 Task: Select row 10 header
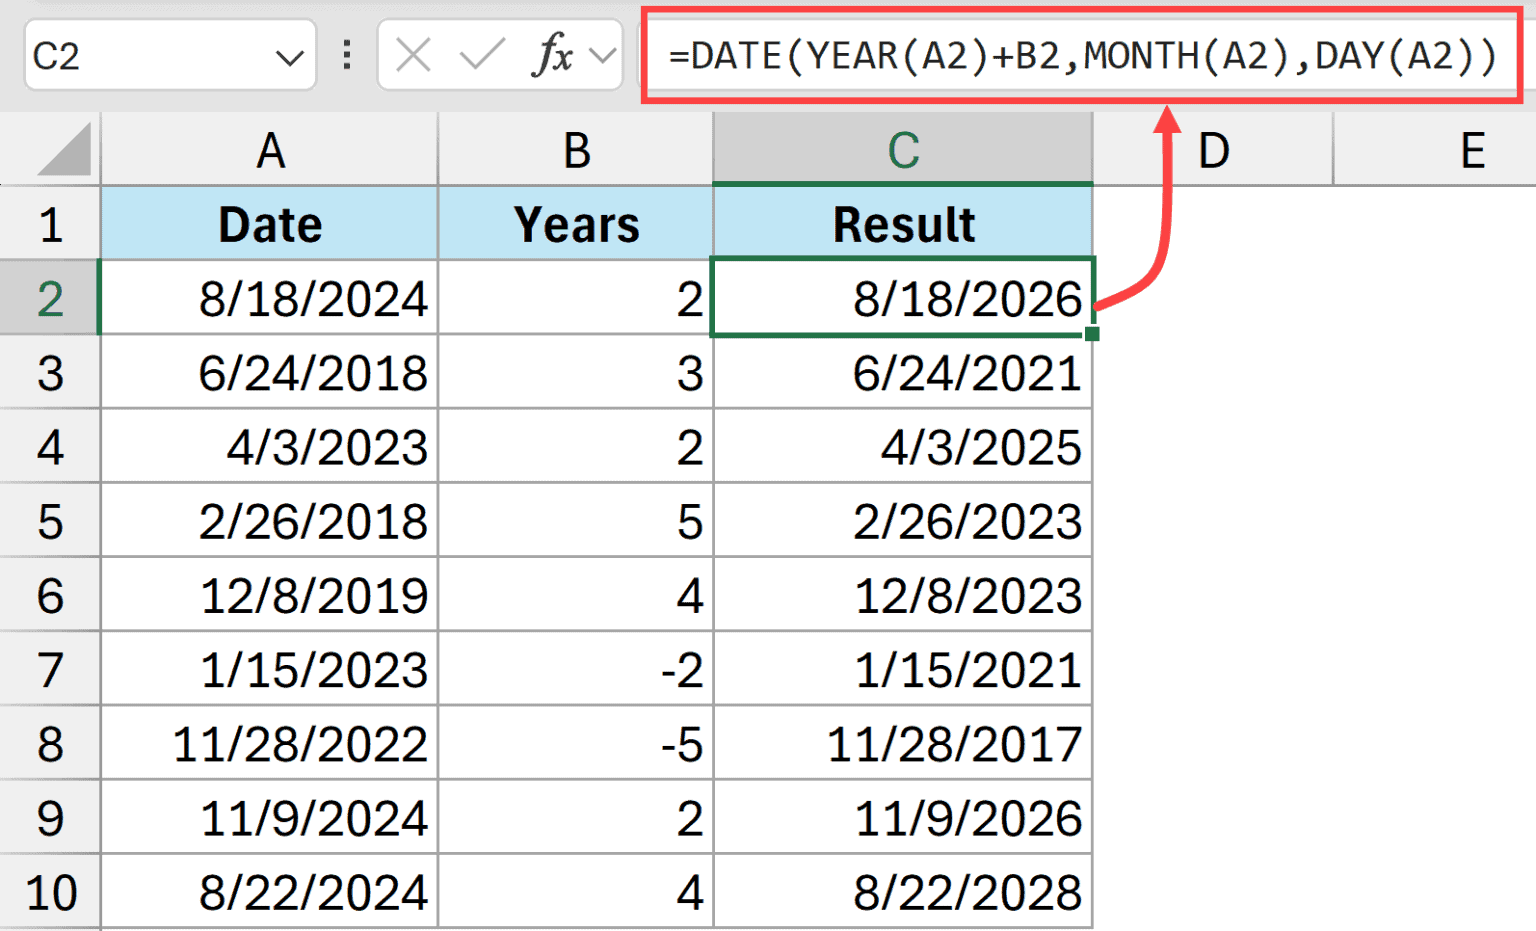pyautogui.click(x=50, y=892)
